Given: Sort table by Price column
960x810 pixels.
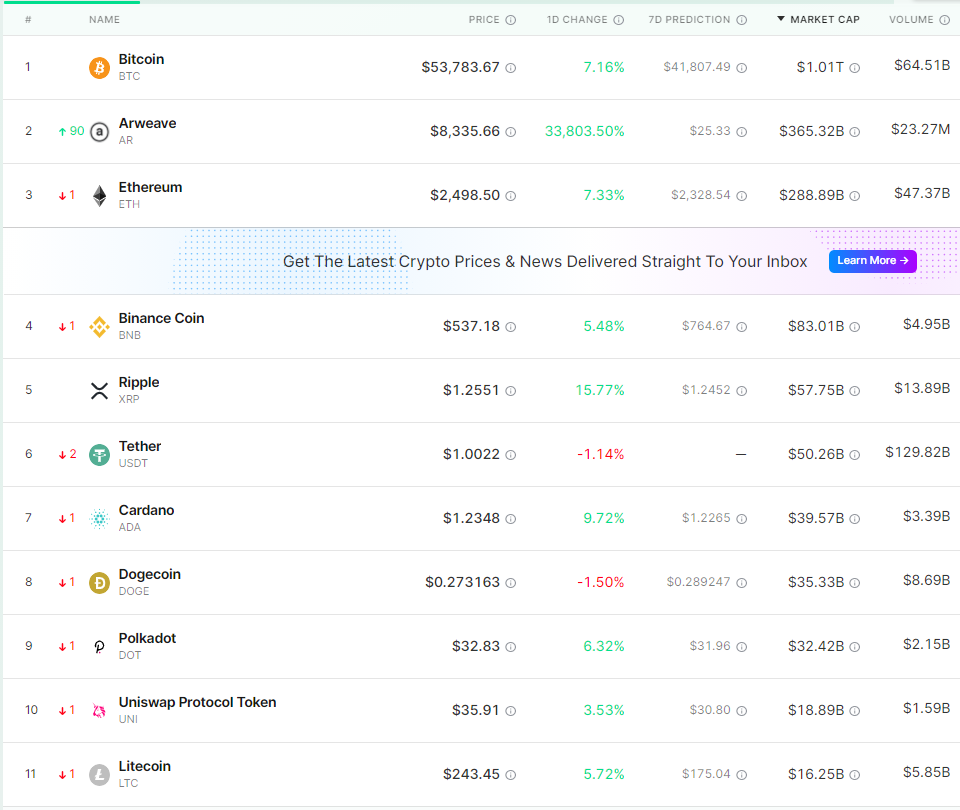Looking at the screenshot, I should tap(484, 20).
